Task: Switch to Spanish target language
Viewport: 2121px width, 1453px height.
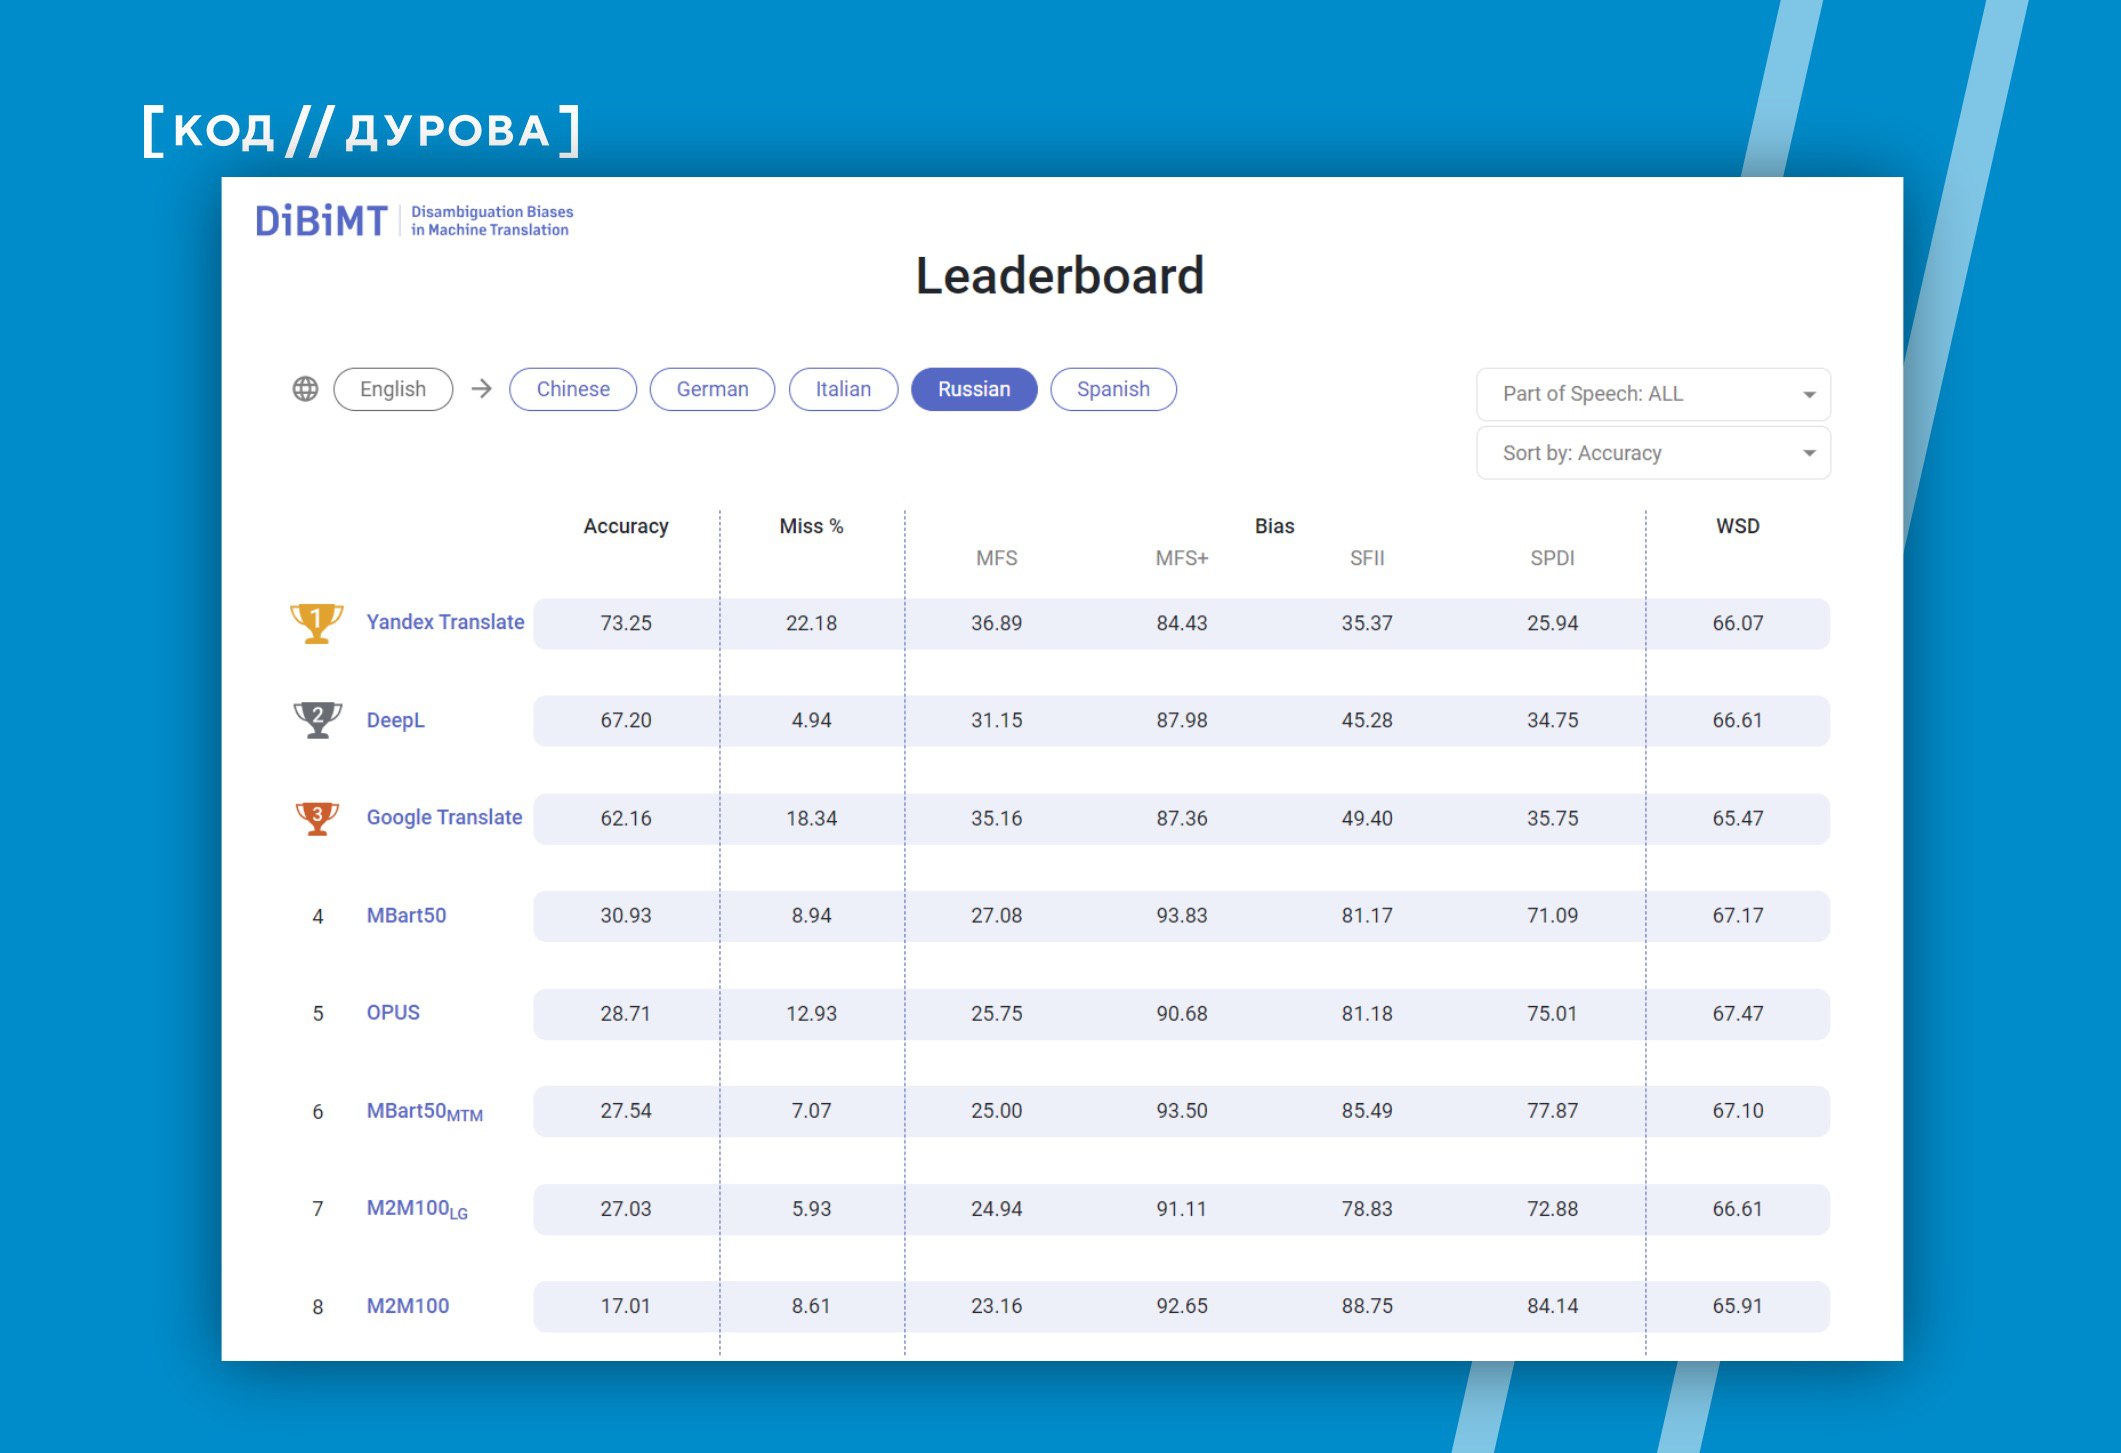Action: pos(1112,389)
